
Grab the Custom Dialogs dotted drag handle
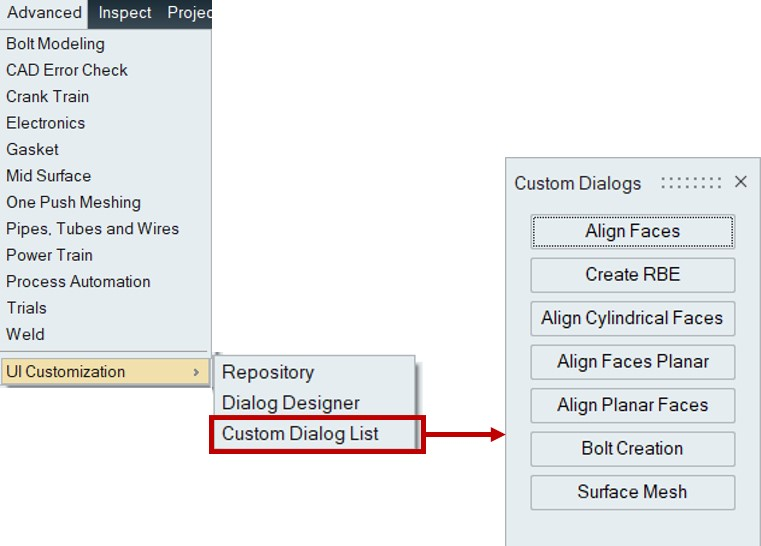(691, 183)
